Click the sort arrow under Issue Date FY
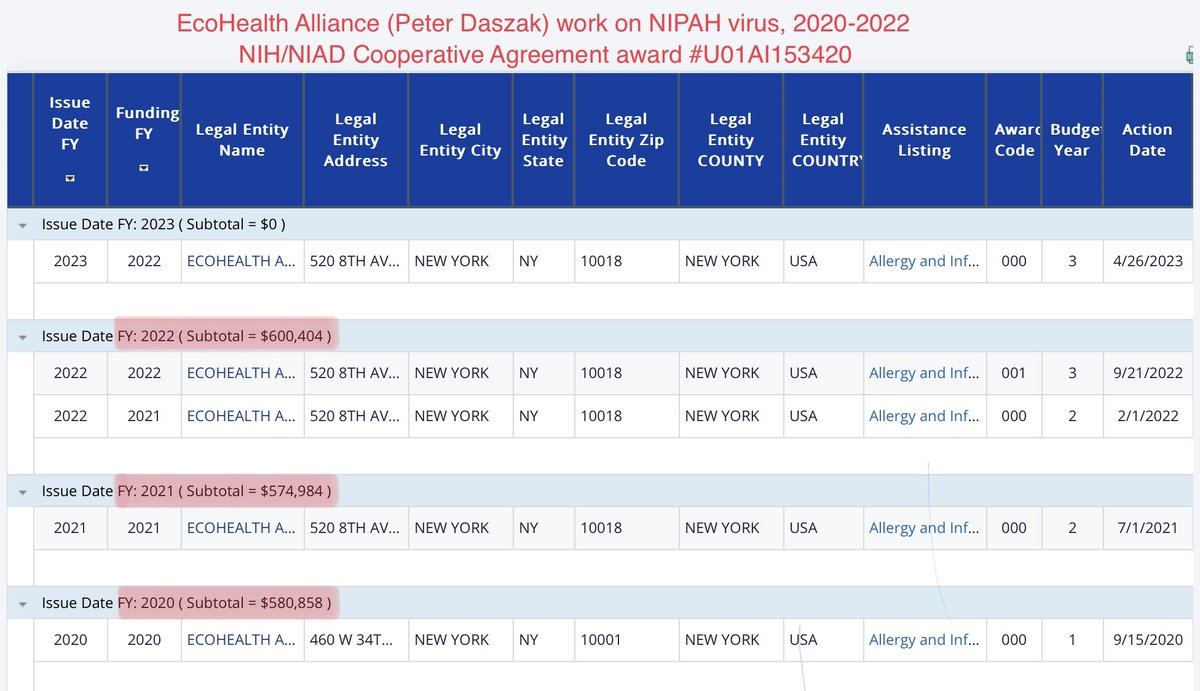The image size is (1200, 691). tap(70, 177)
